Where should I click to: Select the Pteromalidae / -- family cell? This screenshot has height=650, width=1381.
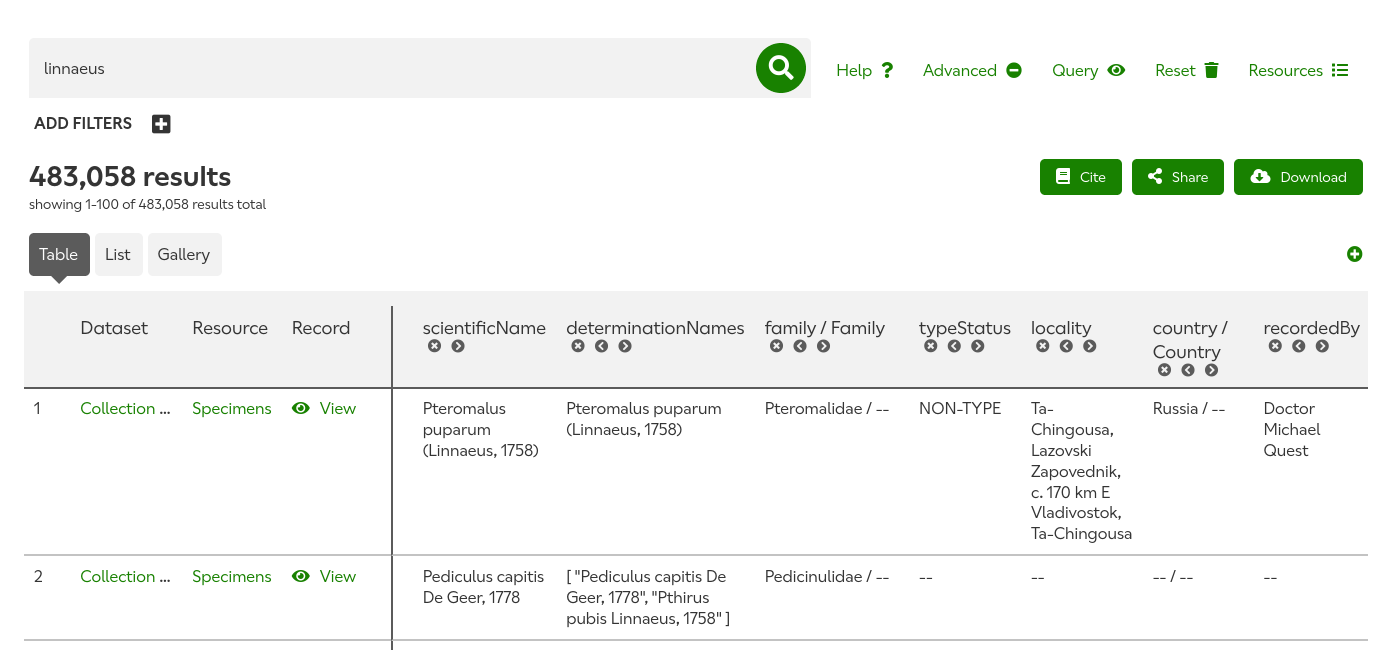[827, 408]
